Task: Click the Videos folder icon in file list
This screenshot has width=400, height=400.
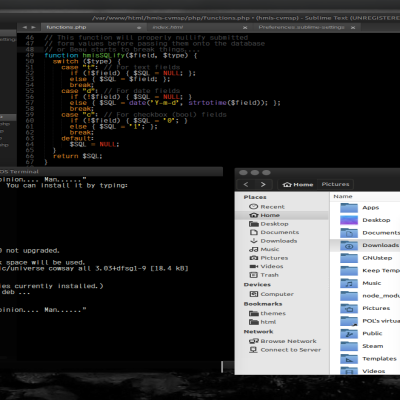Action: point(349,370)
